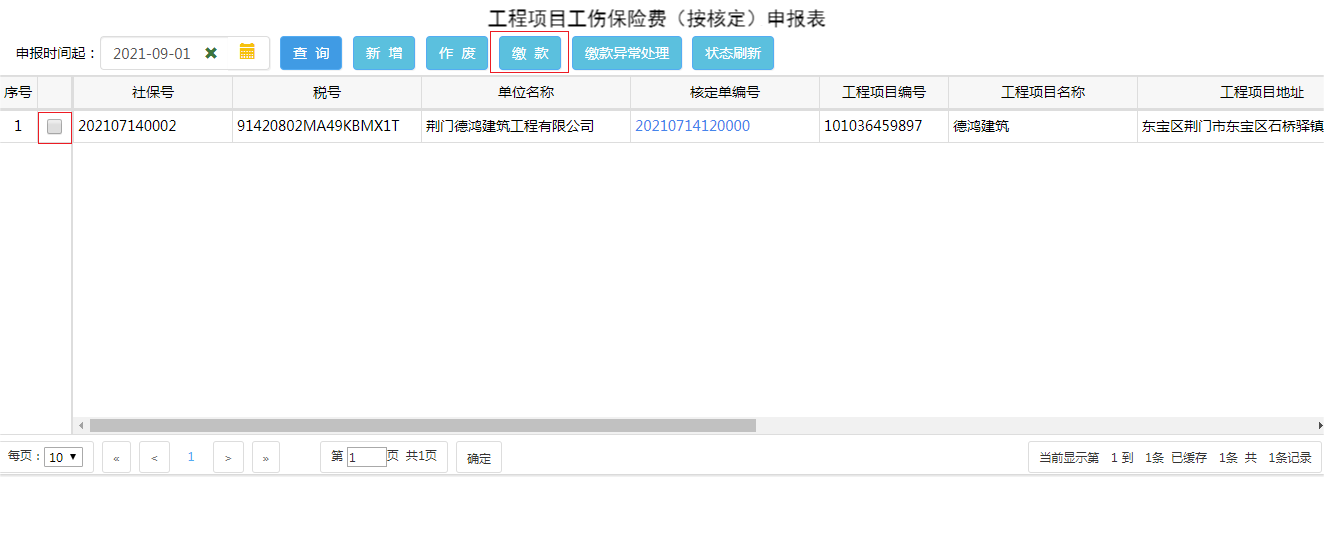Open assessment number link 20210714120000
The width and height of the screenshot is (1324, 540).
pos(692,126)
